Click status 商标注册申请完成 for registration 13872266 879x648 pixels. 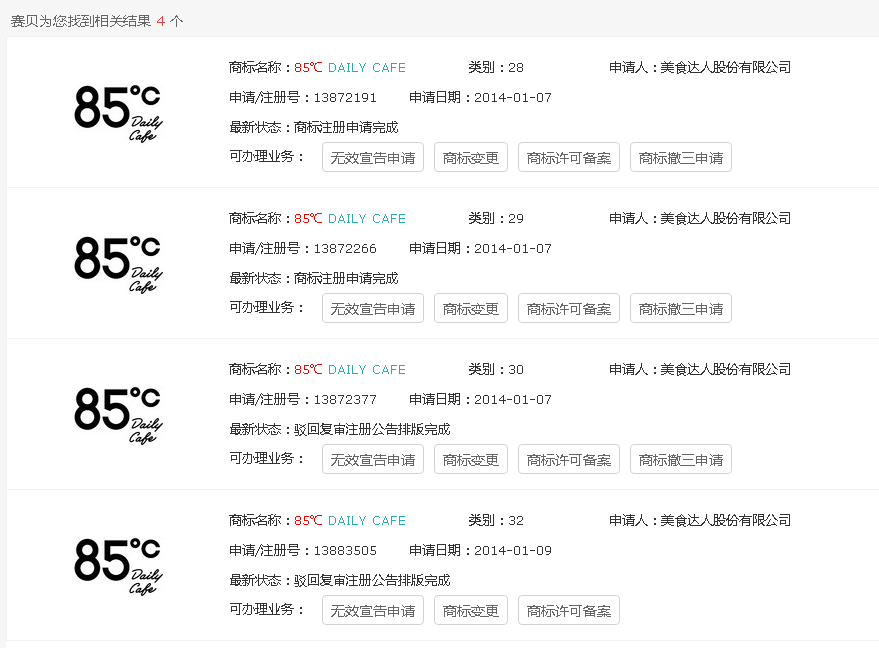coord(346,279)
